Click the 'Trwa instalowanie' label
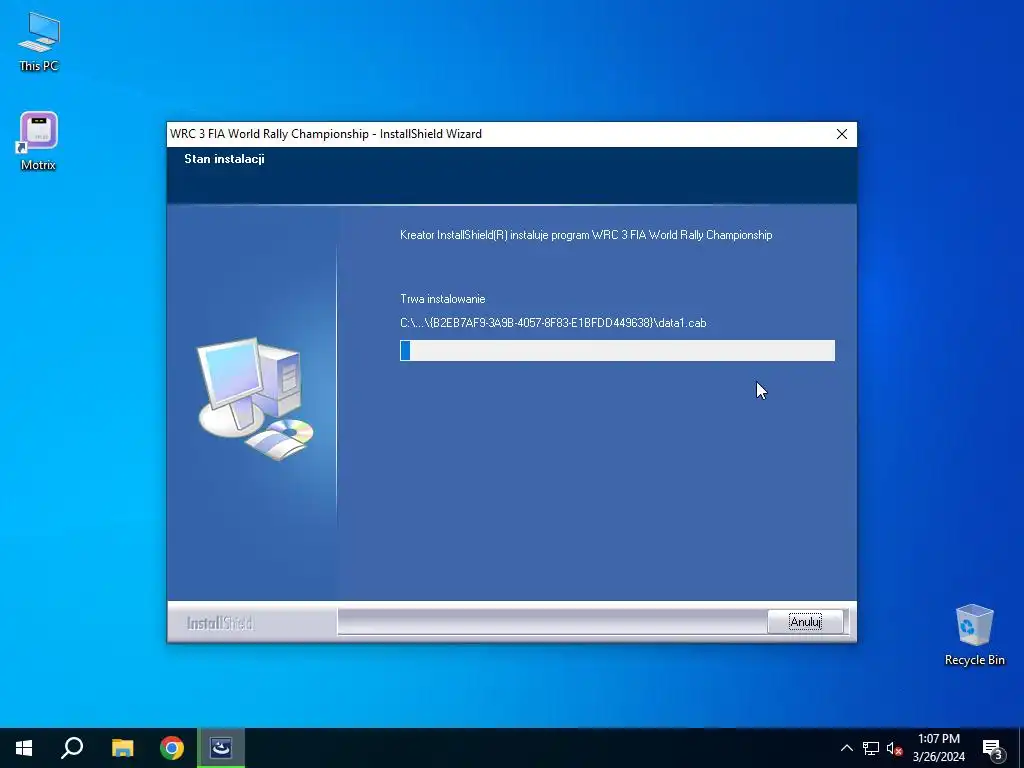The image size is (1024, 768). (443, 299)
